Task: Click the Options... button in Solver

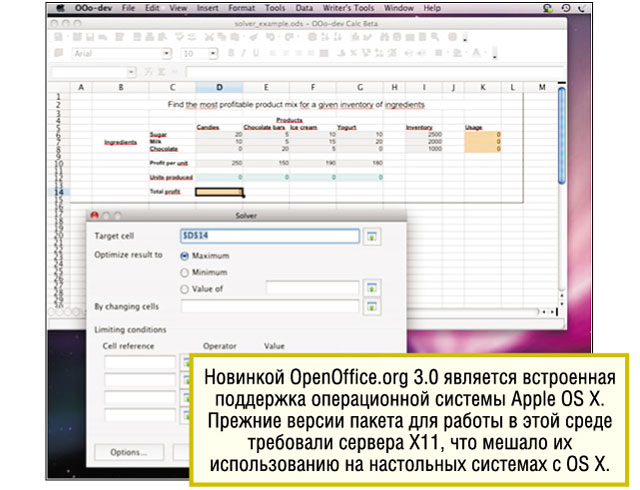Action: [x=129, y=452]
